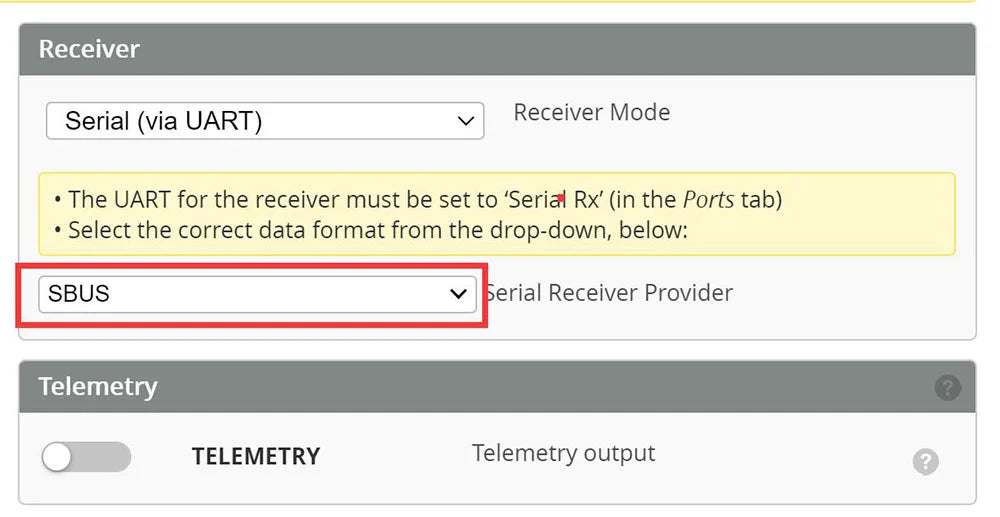1000x517 pixels.
Task: Click the Receiver Mode label
Action: (x=591, y=112)
